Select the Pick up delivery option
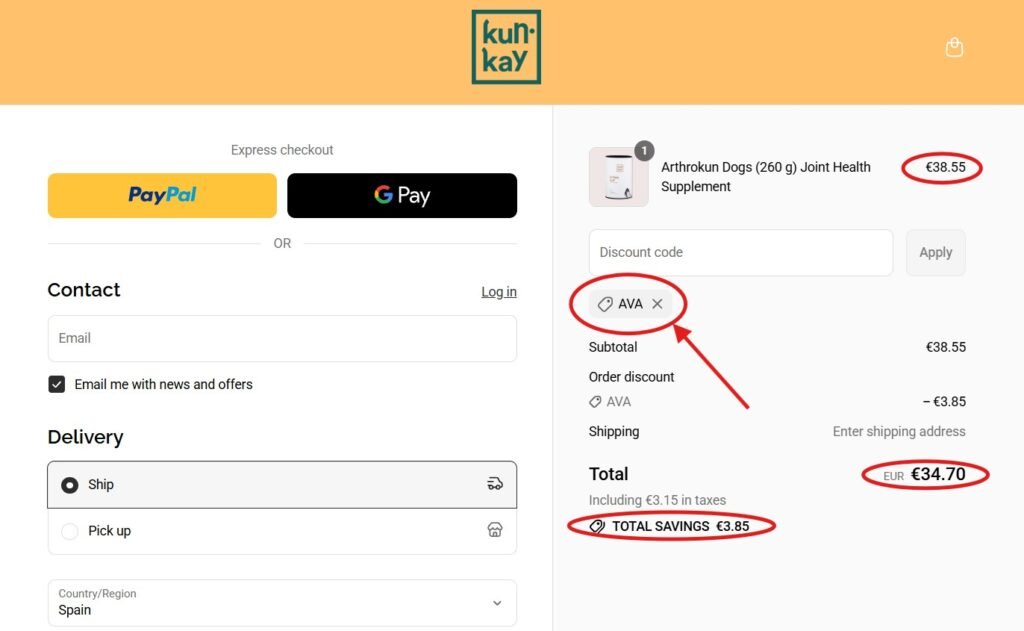 point(282,531)
